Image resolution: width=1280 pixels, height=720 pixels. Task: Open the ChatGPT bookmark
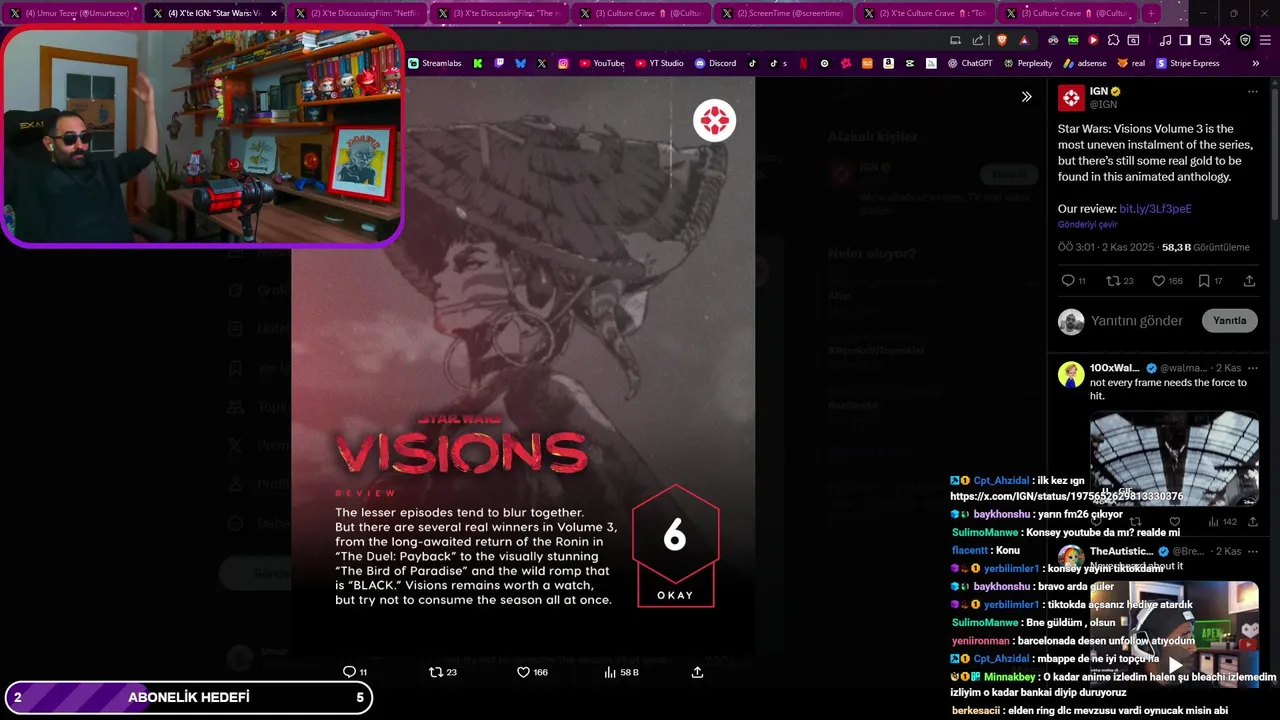[x=969, y=63]
